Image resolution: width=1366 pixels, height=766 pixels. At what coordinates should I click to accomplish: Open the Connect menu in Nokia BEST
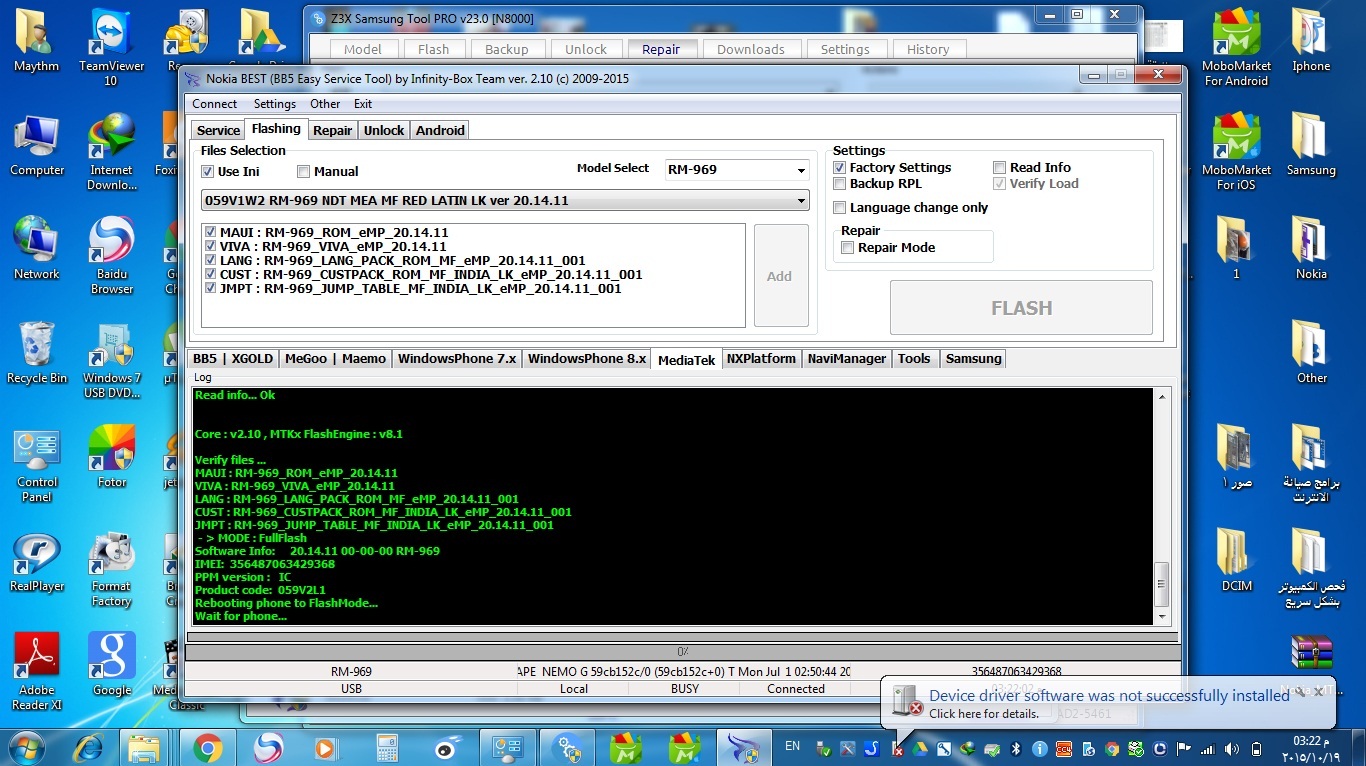[x=215, y=104]
